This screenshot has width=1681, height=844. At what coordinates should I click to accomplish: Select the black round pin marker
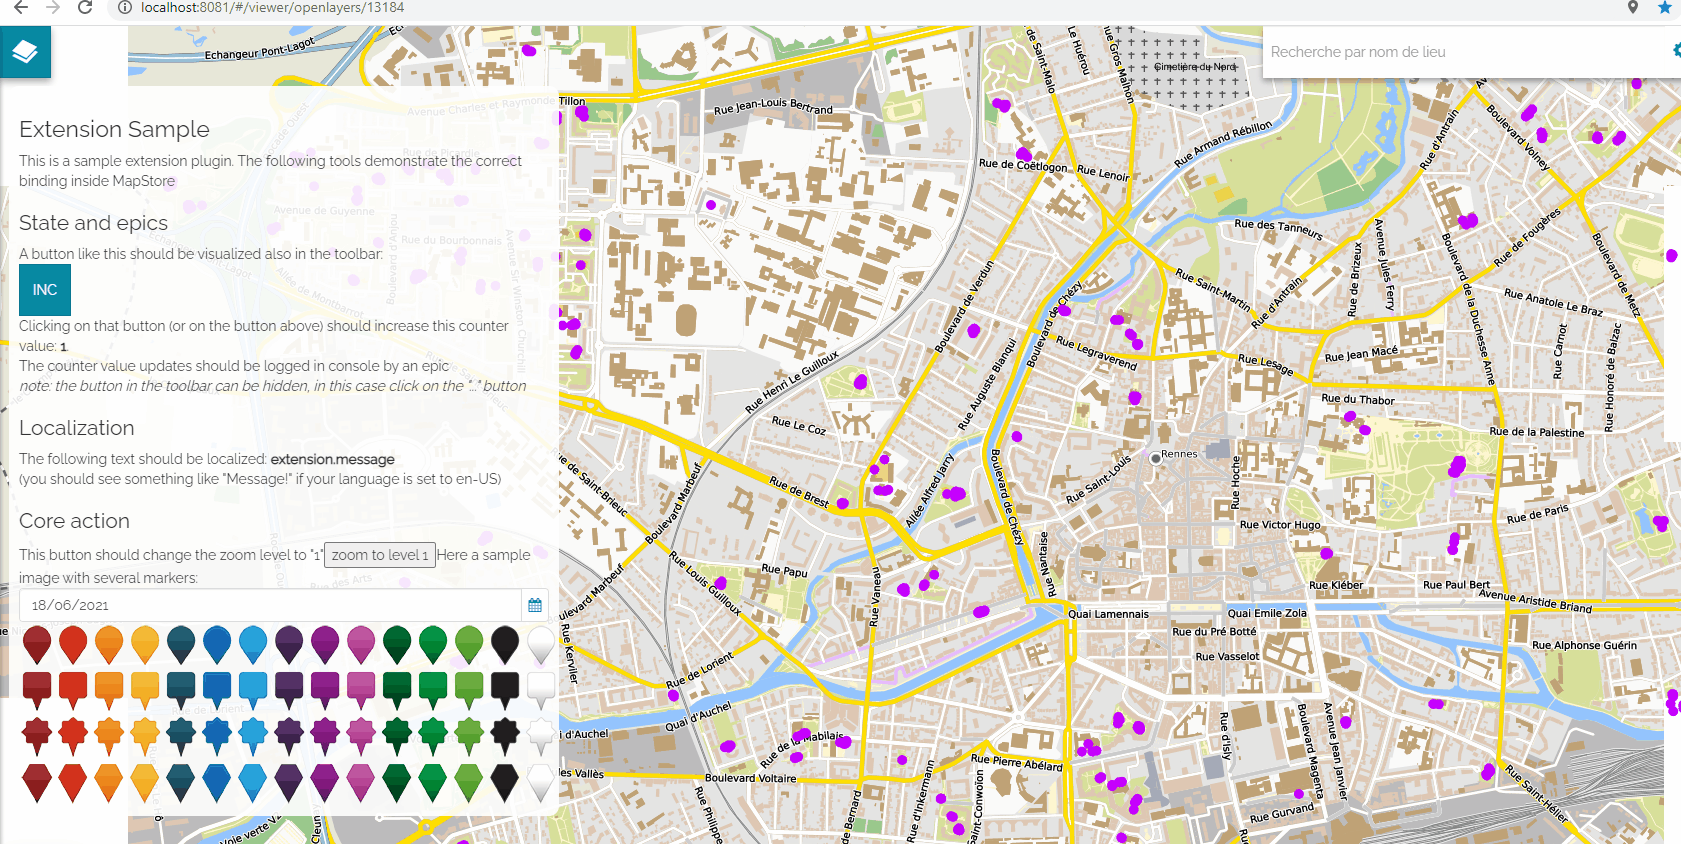(x=505, y=645)
